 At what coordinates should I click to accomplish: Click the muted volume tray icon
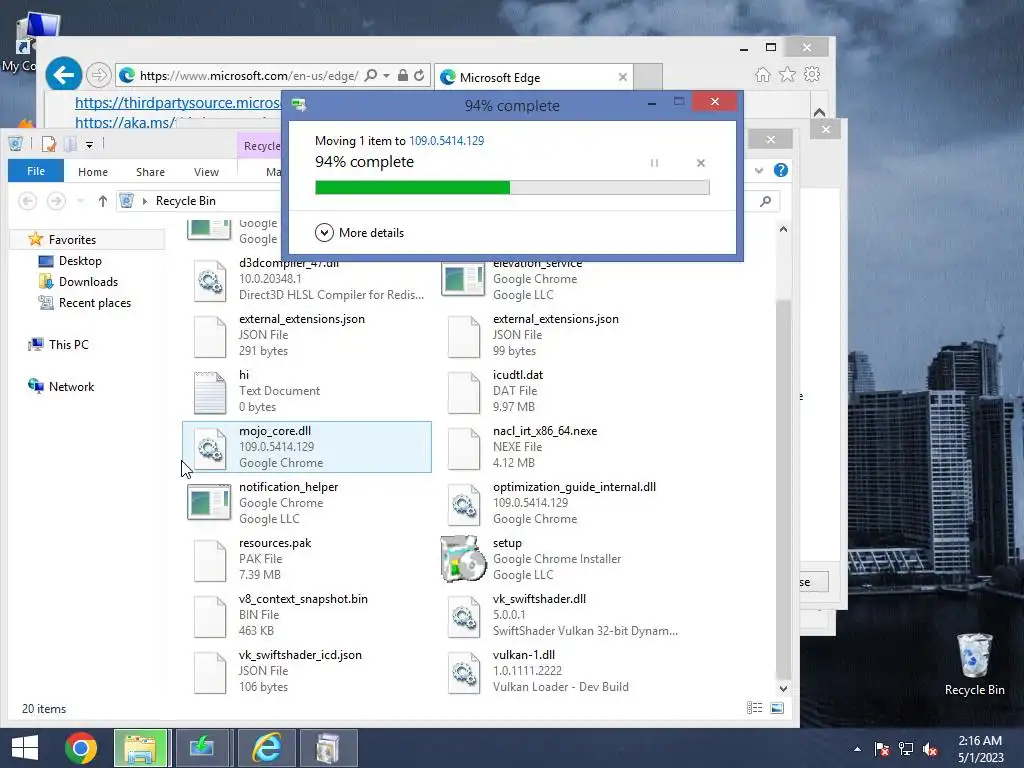(930, 748)
